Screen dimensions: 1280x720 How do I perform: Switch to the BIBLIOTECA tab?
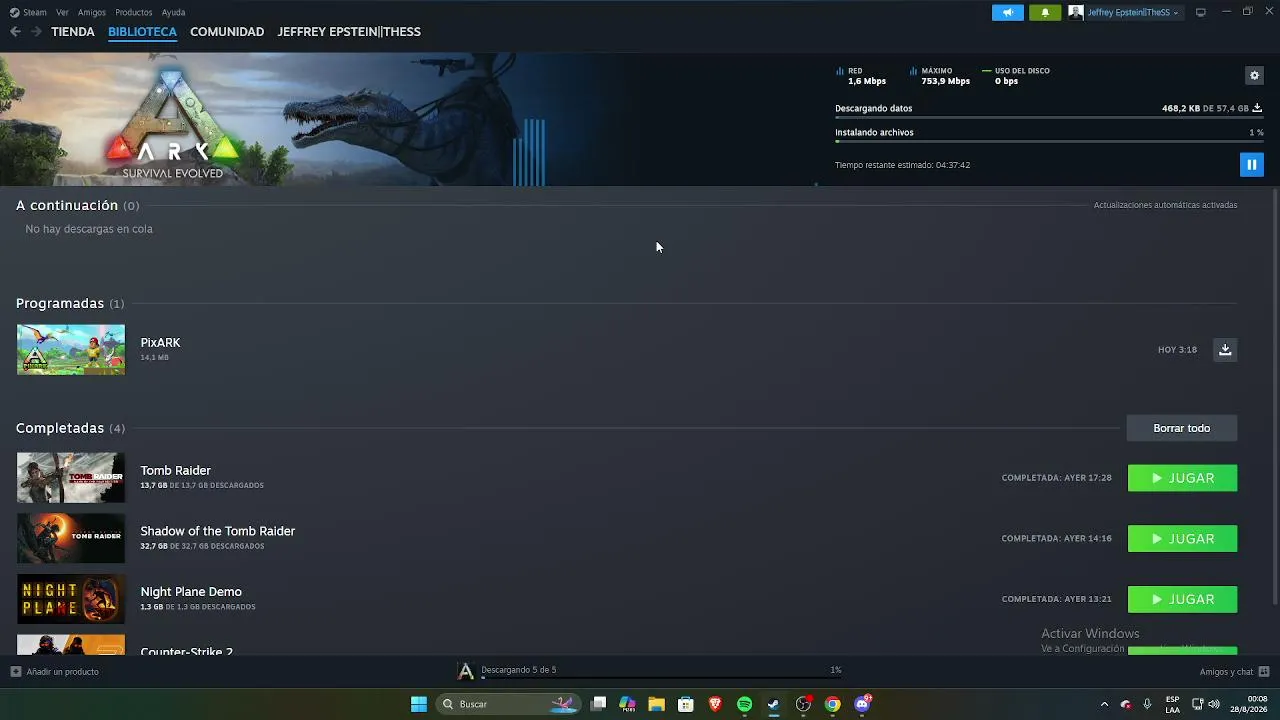click(x=142, y=32)
